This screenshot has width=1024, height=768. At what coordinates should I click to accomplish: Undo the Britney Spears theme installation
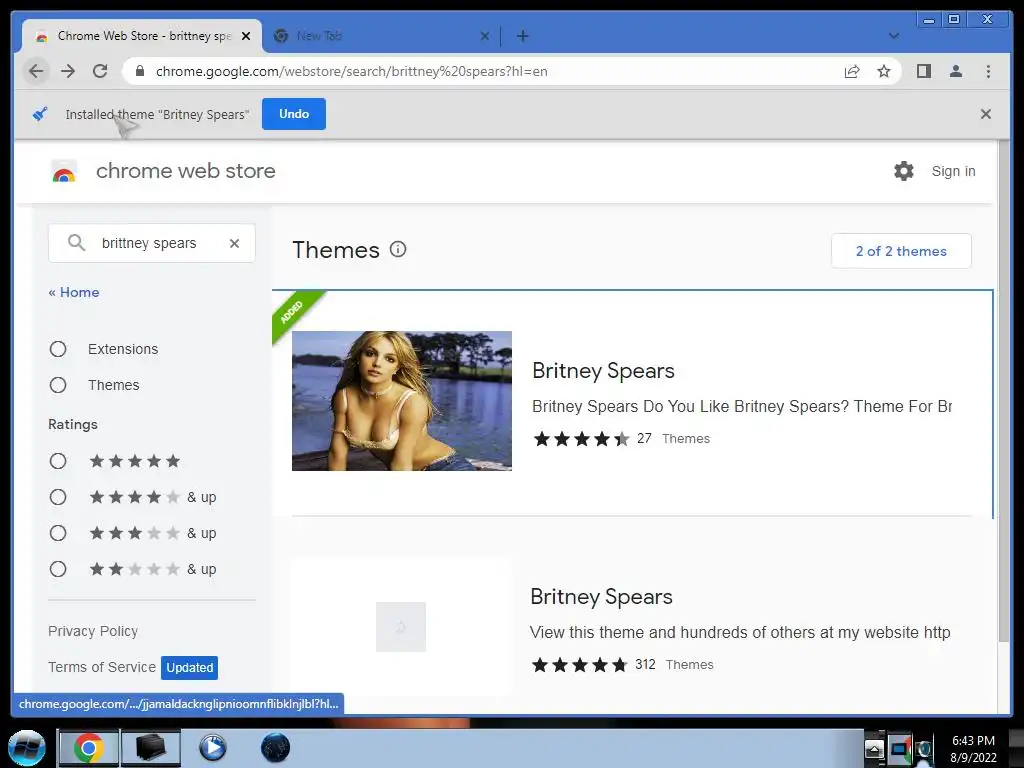coord(294,114)
